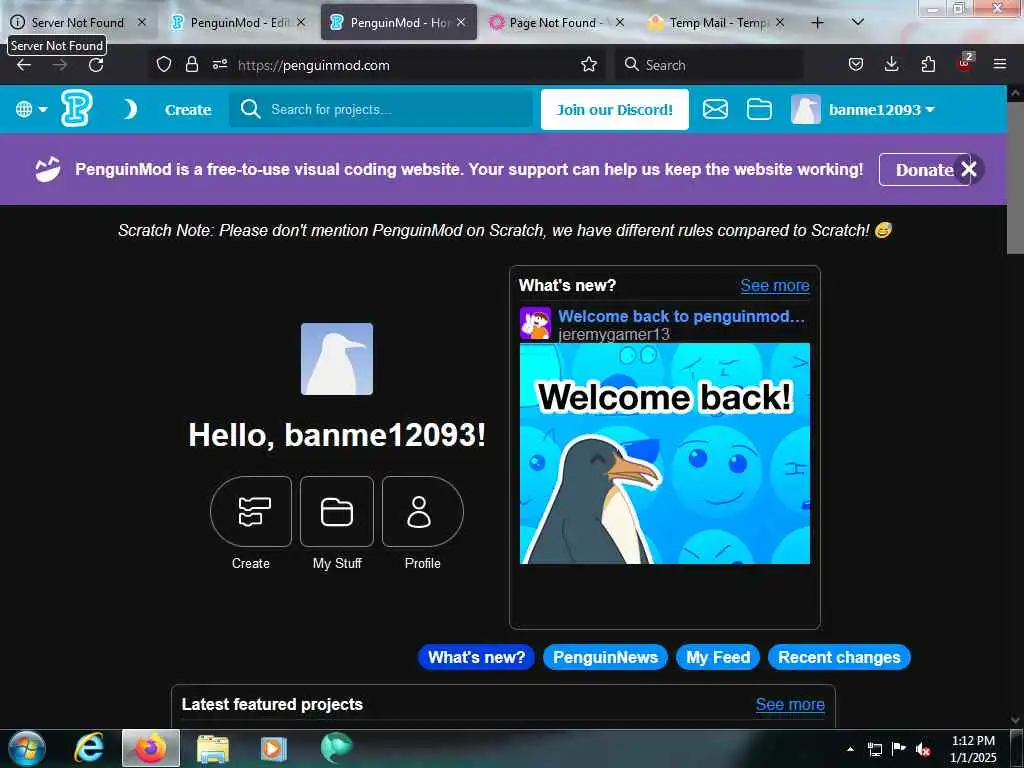
Task: Open site permissions icon in address bar
Action: [220, 65]
